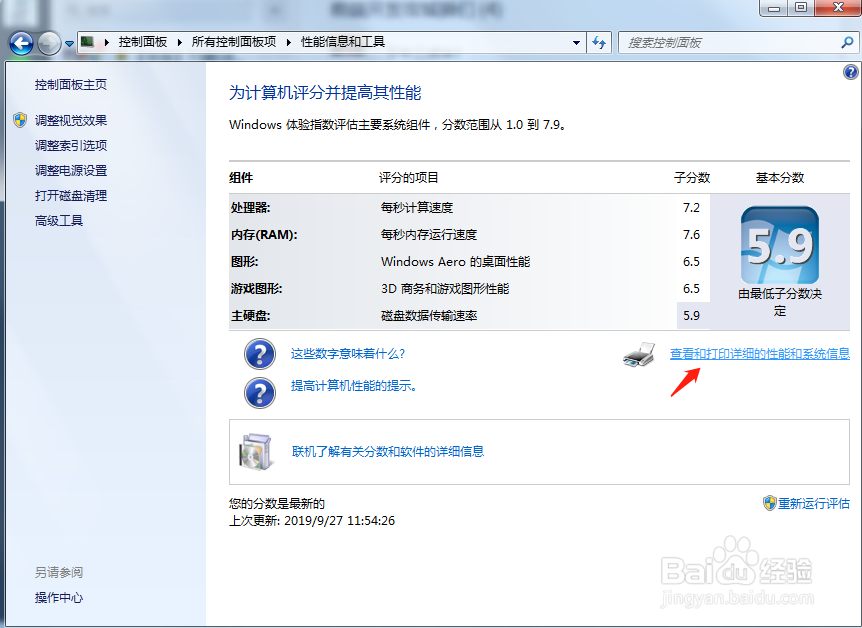
Task: Click the control panel icon in the breadcrumb bar
Action: tap(88, 42)
